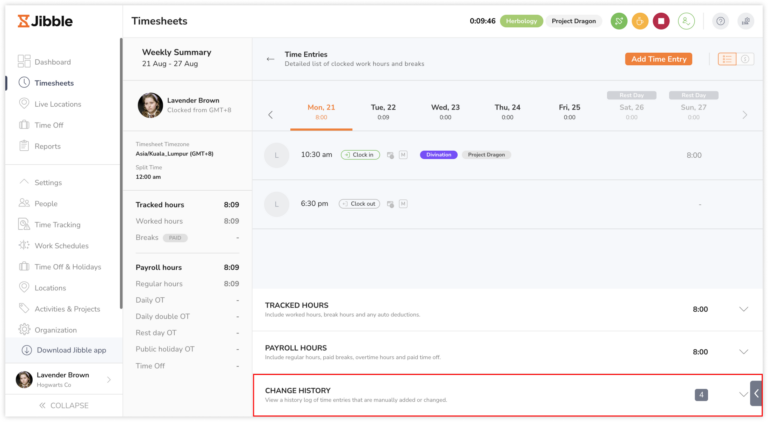This screenshot has height=422, width=768.
Task: Click the Herbology activity tag
Action: [521, 21]
